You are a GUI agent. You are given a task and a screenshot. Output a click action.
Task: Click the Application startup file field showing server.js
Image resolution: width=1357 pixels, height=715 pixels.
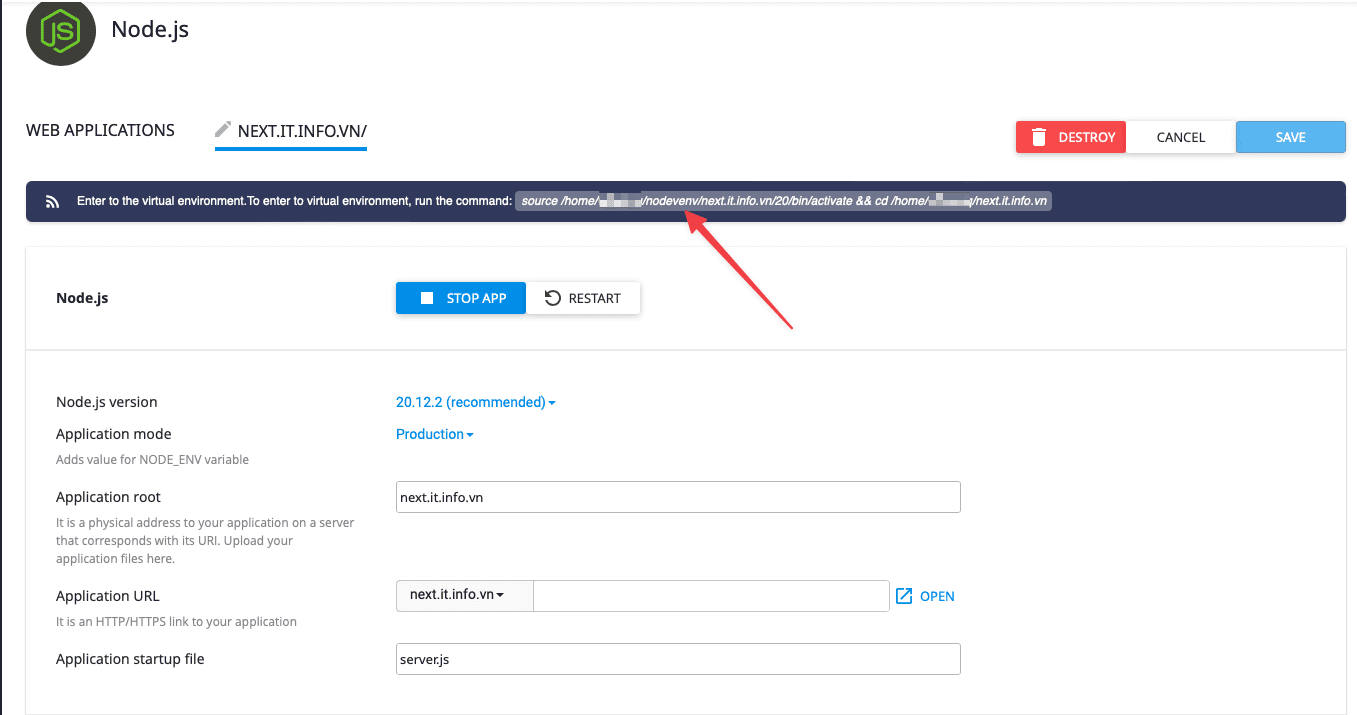pyautogui.click(x=677, y=658)
